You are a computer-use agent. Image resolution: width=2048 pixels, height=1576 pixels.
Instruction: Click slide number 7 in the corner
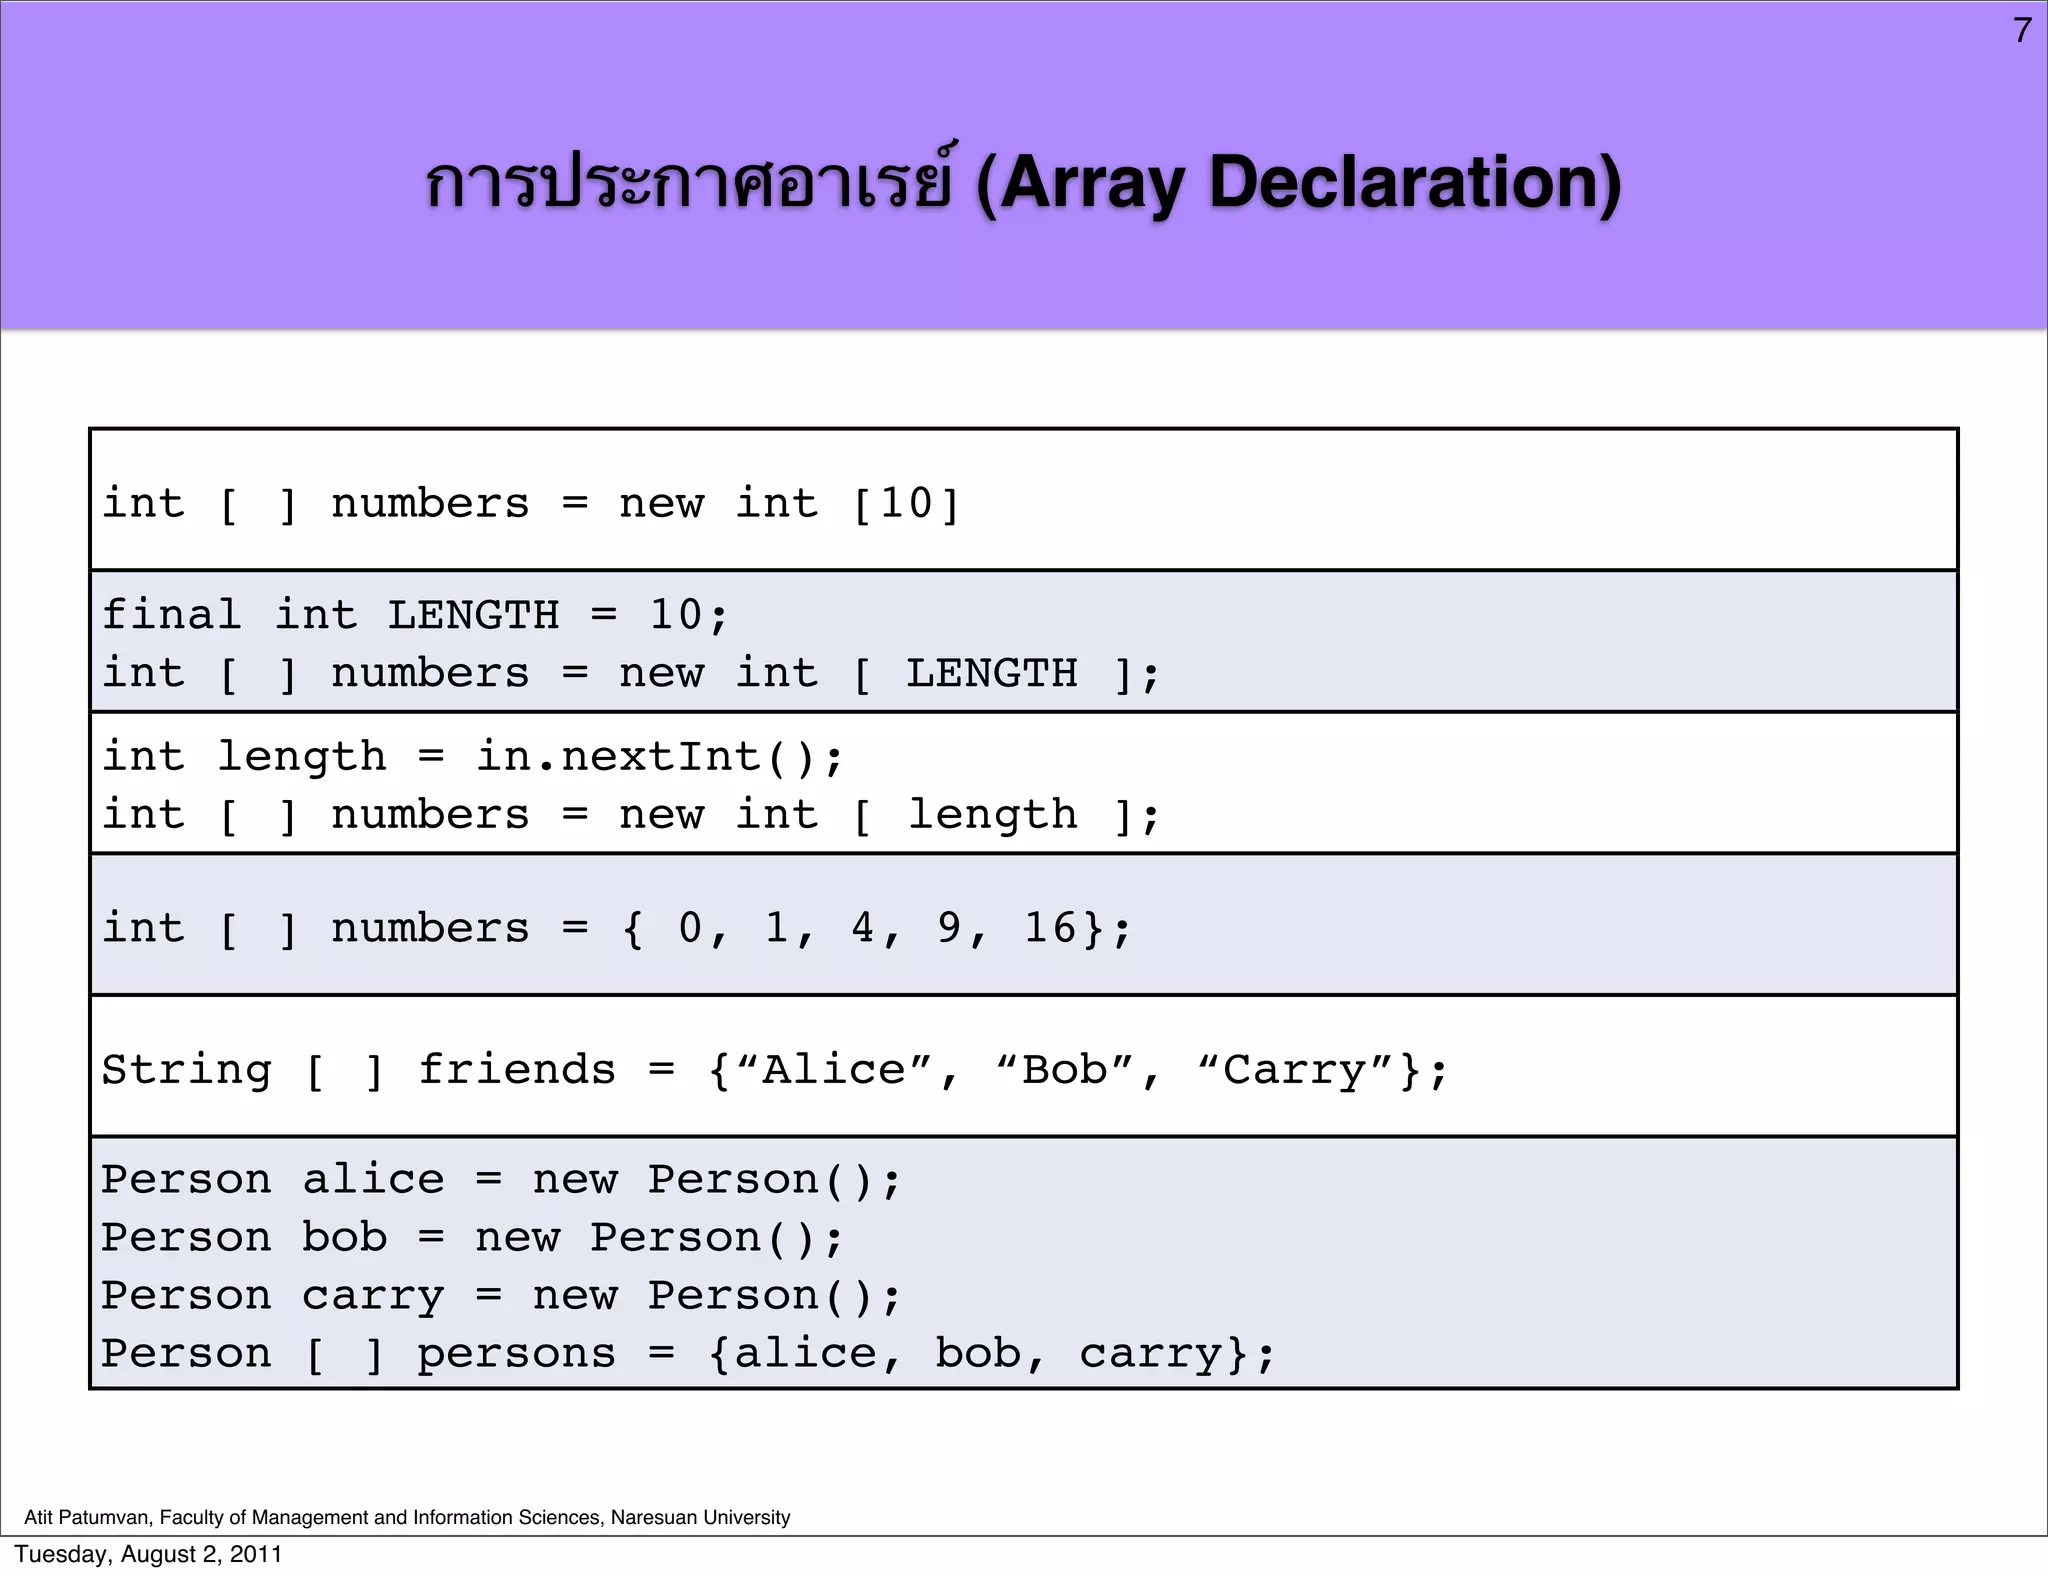(x=2022, y=31)
